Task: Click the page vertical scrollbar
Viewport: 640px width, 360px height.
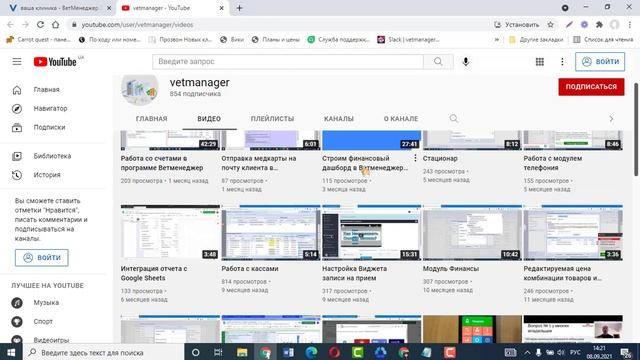Action: (x=636, y=130)
